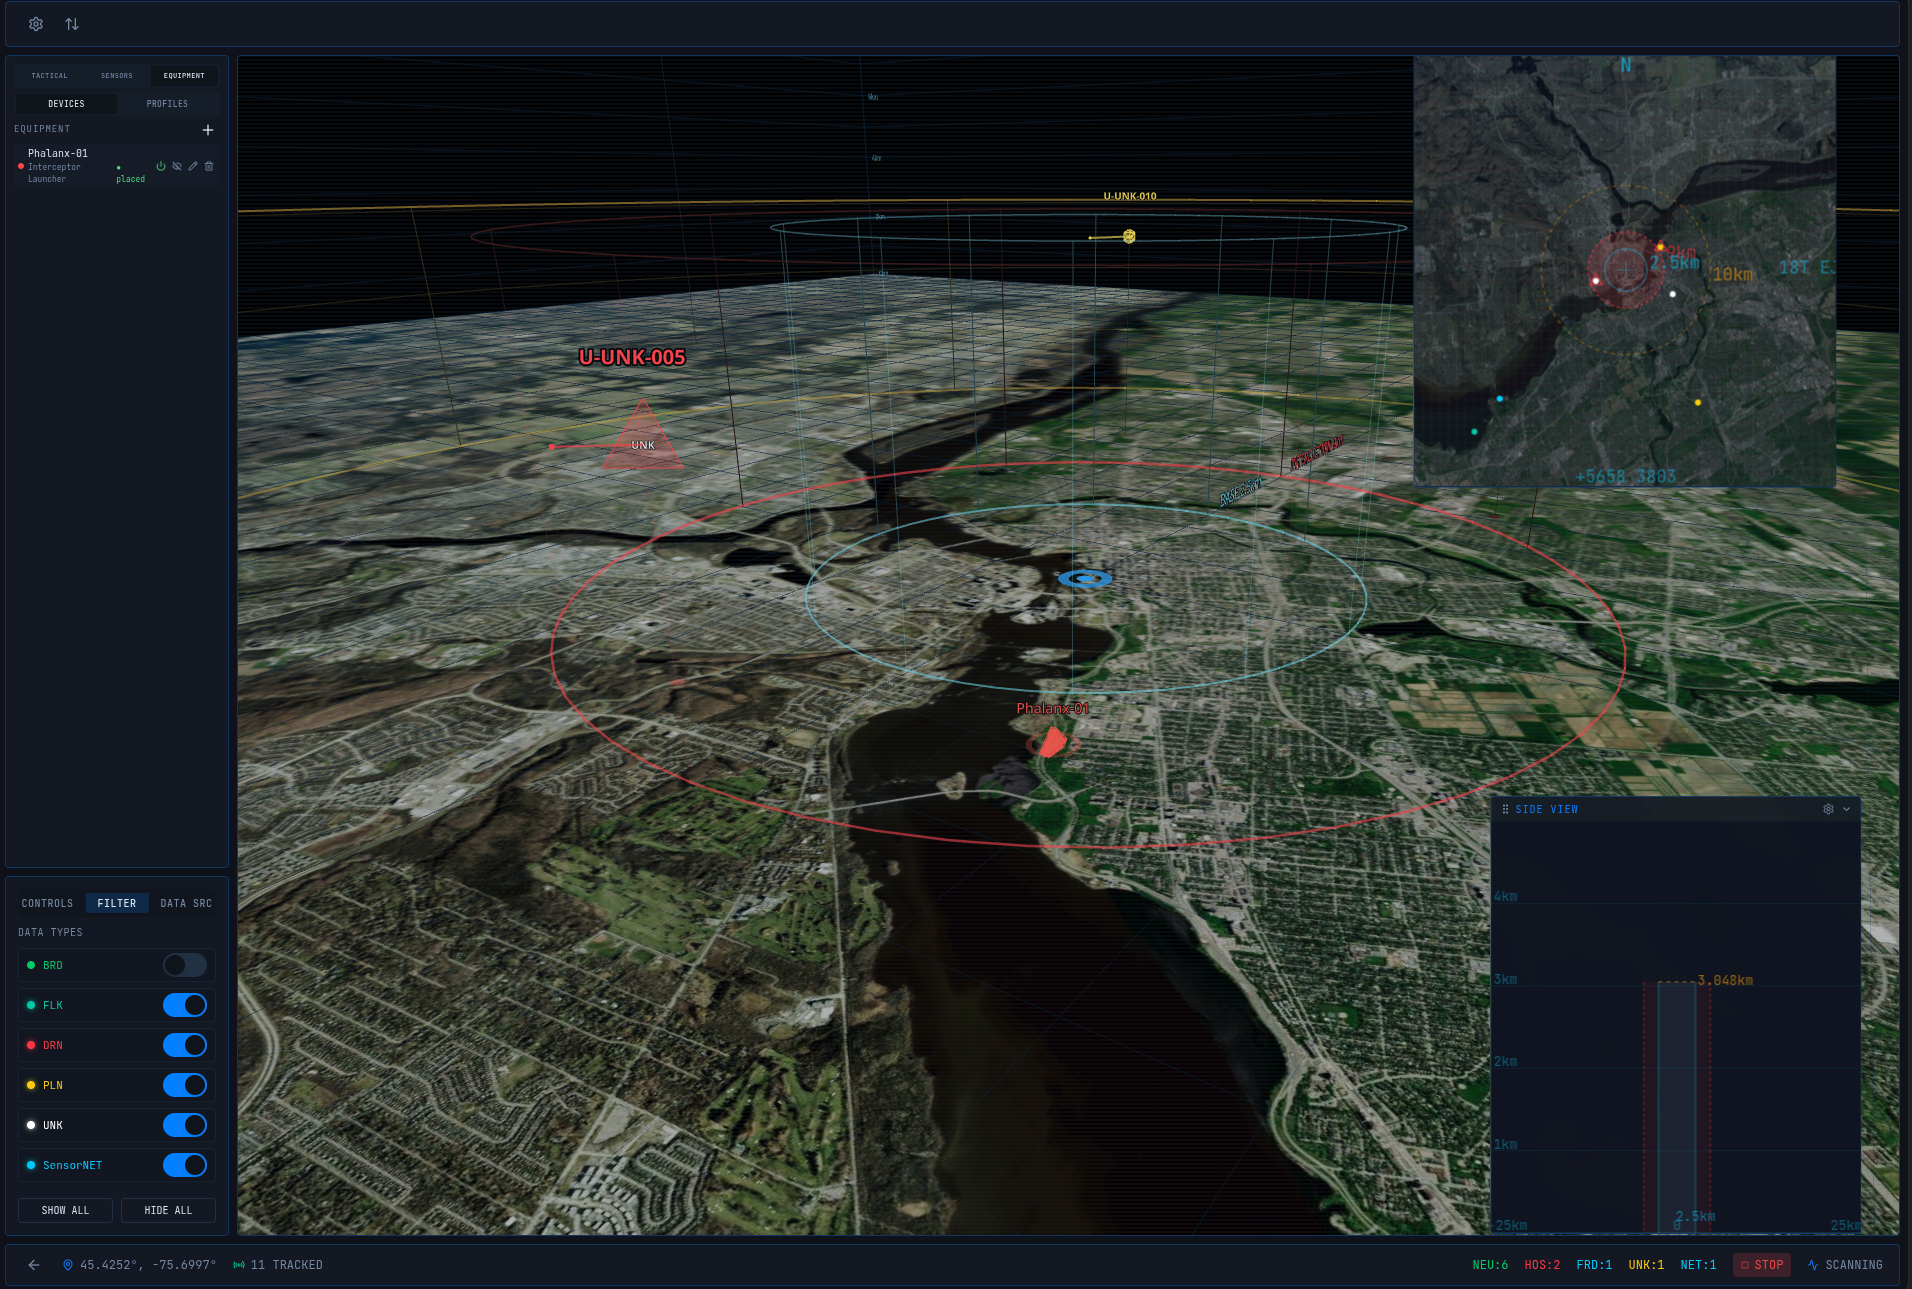Click coordinates 45.4252°, -75.6997° readout
The width and height of the screenshot is (1912, 1289).
click(x=148, y=1265)
